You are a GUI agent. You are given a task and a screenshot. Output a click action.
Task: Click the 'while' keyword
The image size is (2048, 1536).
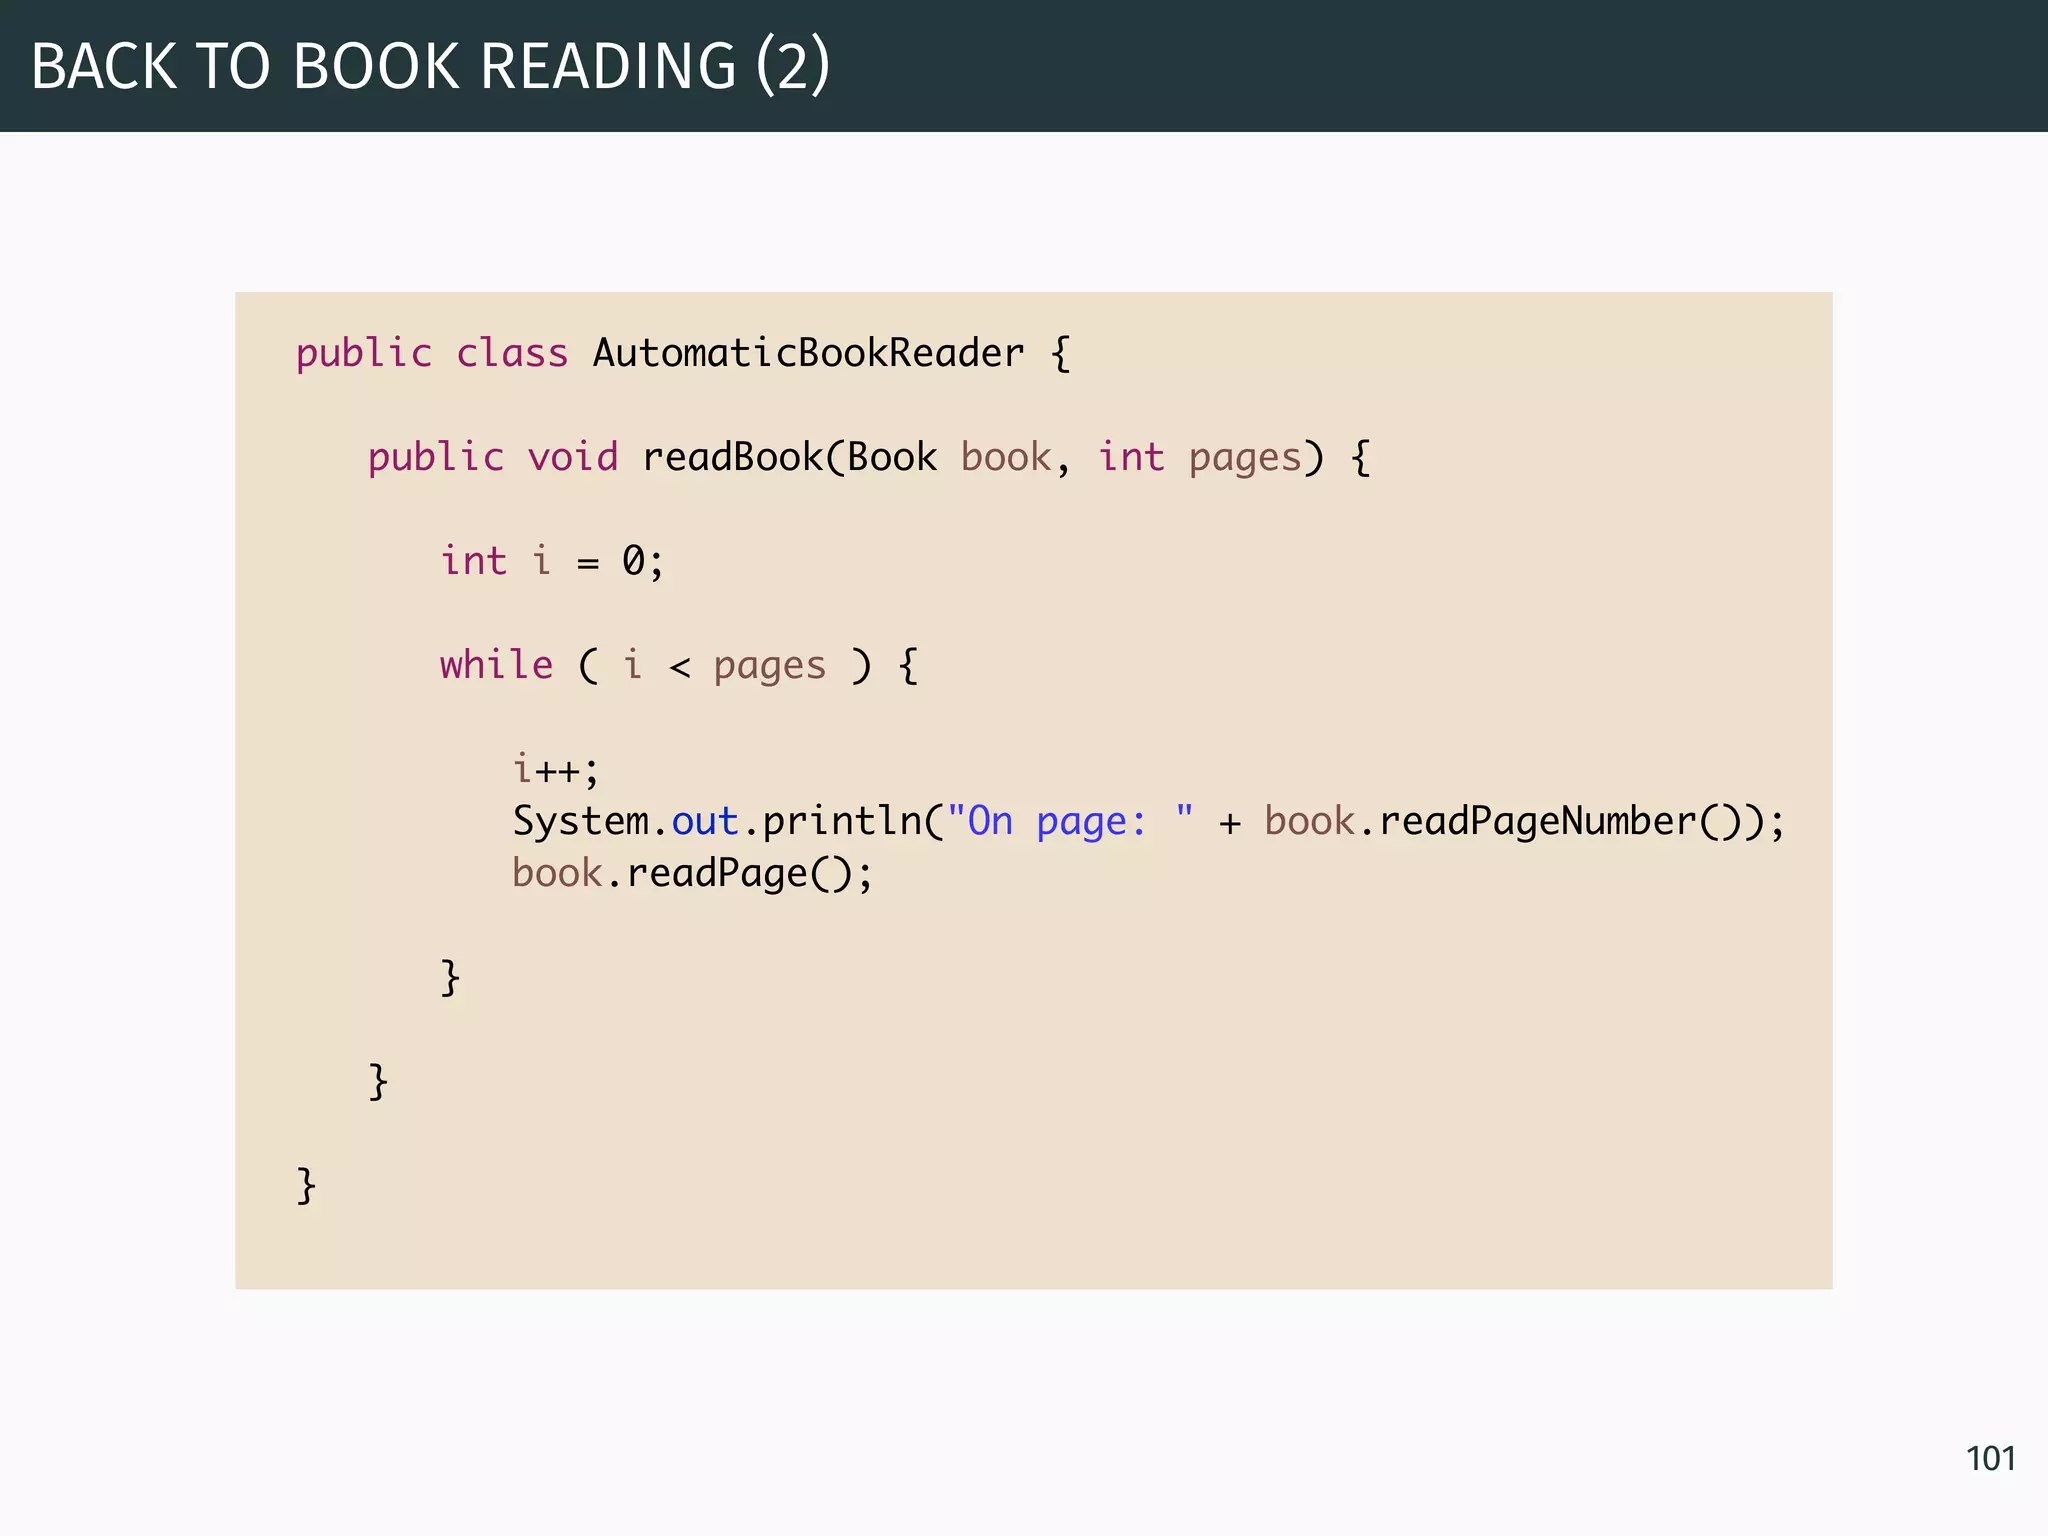(x=496, y=665)
